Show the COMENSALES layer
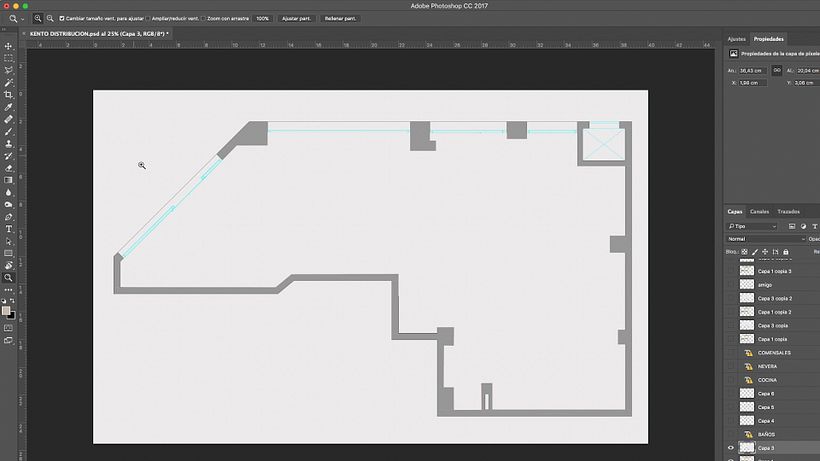 click(x=731, y=353)
